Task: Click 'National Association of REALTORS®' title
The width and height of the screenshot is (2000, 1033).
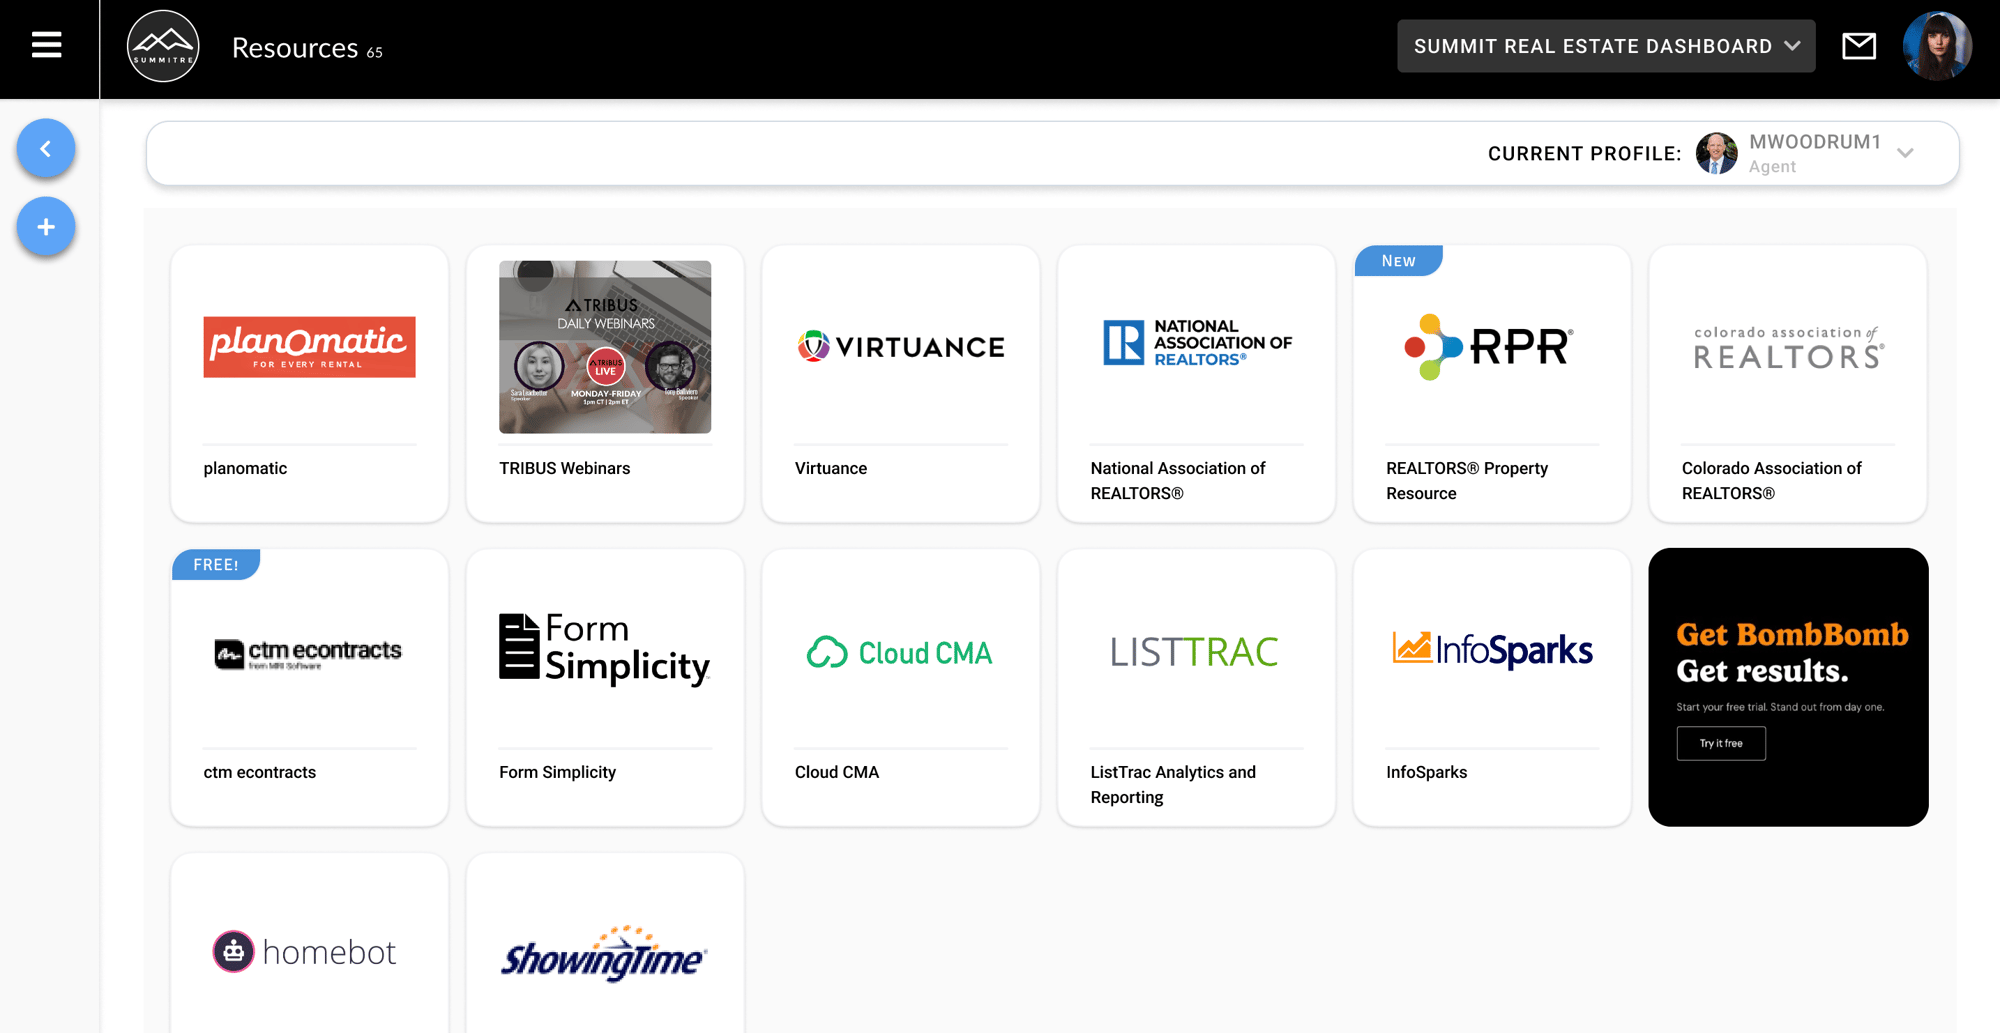Action: [1178, 481]
